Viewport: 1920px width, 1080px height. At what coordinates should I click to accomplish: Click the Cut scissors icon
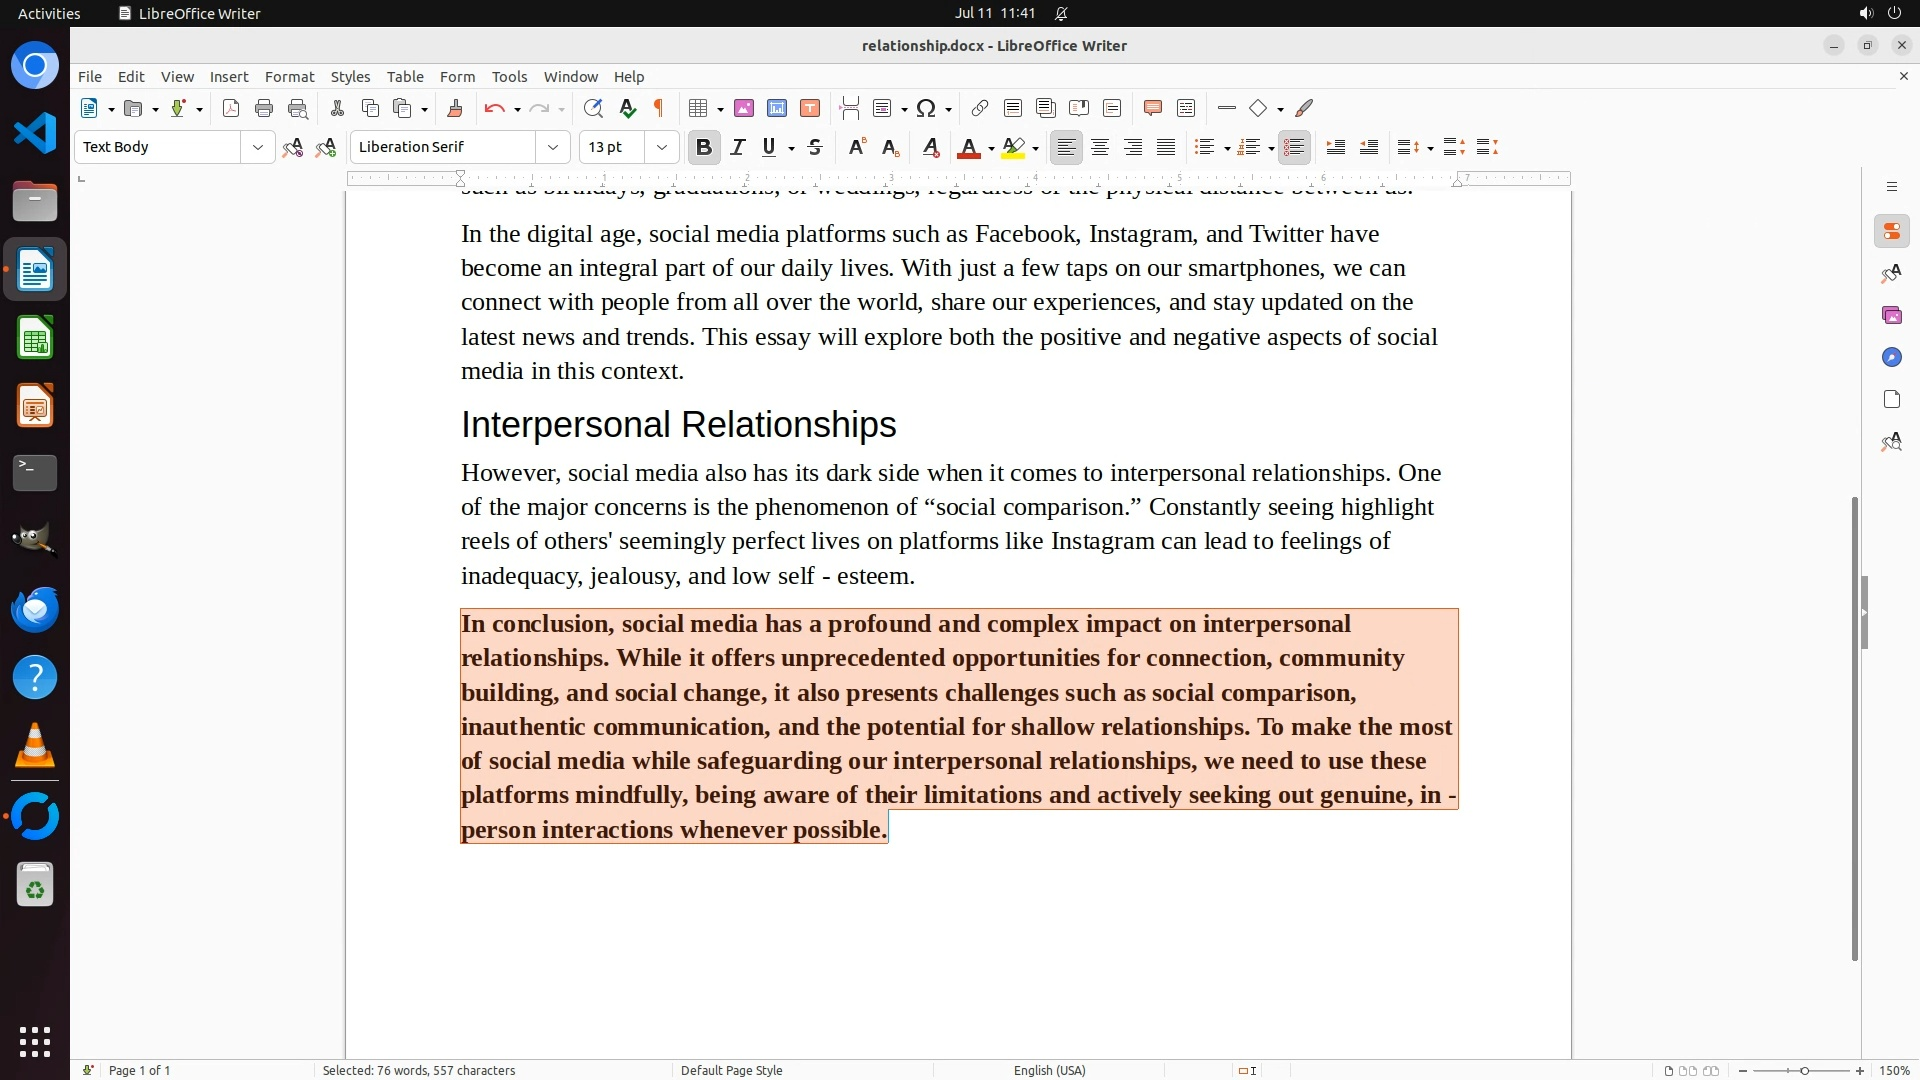click(337, 109)
